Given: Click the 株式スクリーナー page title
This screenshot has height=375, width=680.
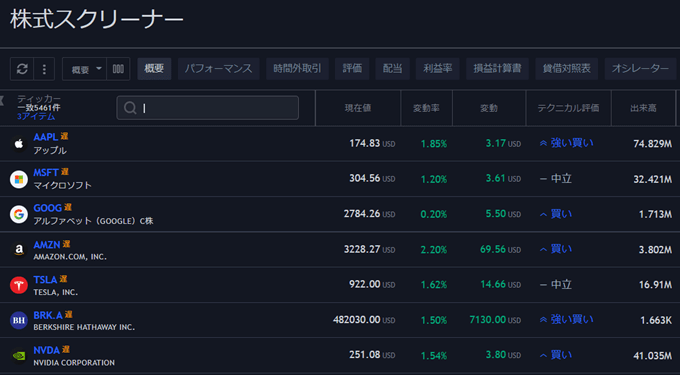Looking at the screenshot, I should [97, 20].
